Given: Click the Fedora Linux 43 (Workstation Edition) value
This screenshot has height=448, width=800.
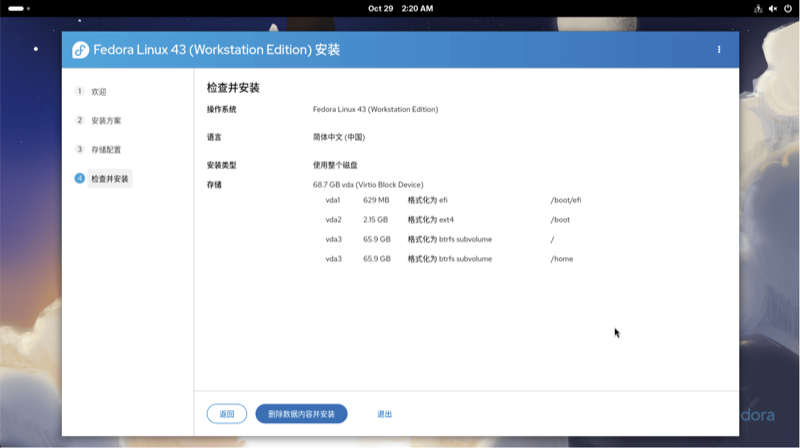Looking at the screenshot, I should [x=376, y=109].
